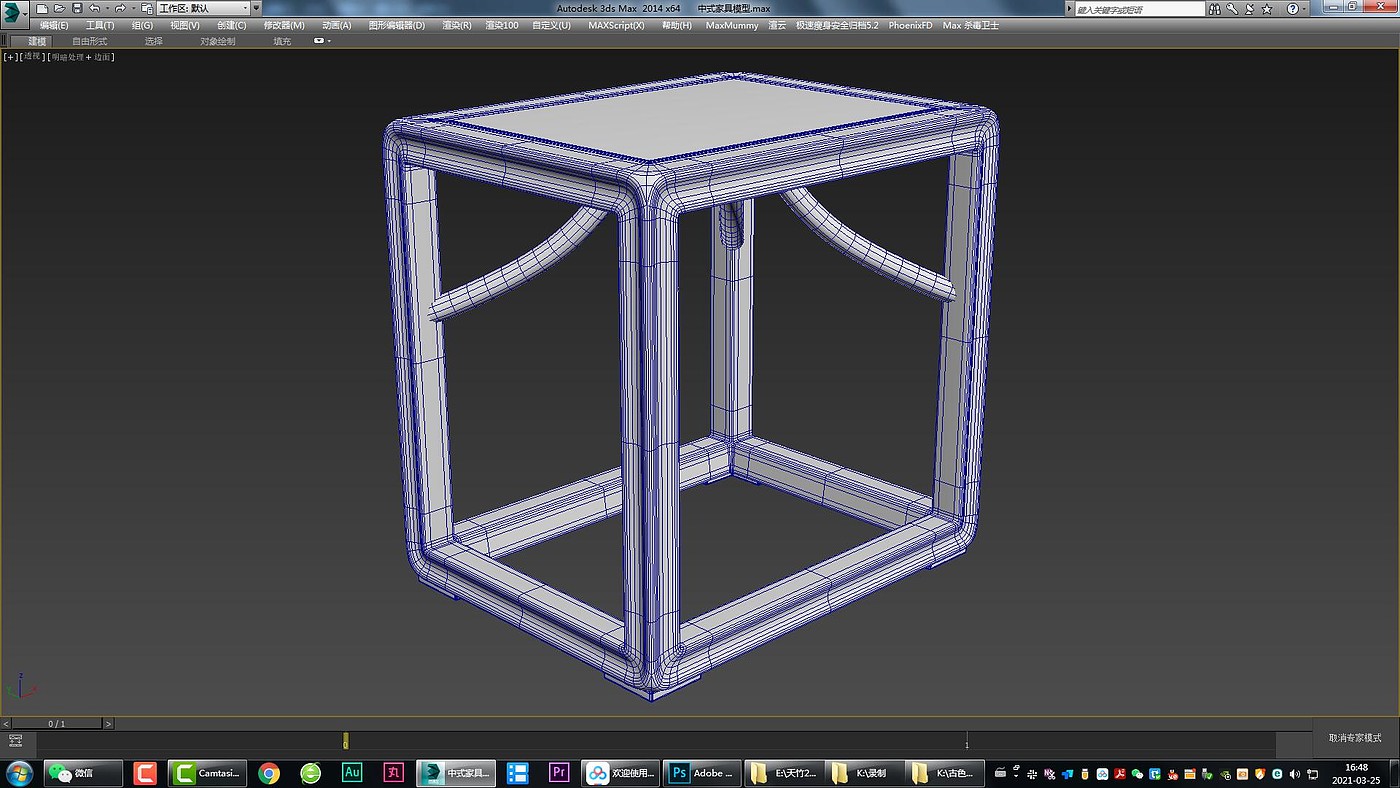Click the New Scene icon

tap(42, 8)
